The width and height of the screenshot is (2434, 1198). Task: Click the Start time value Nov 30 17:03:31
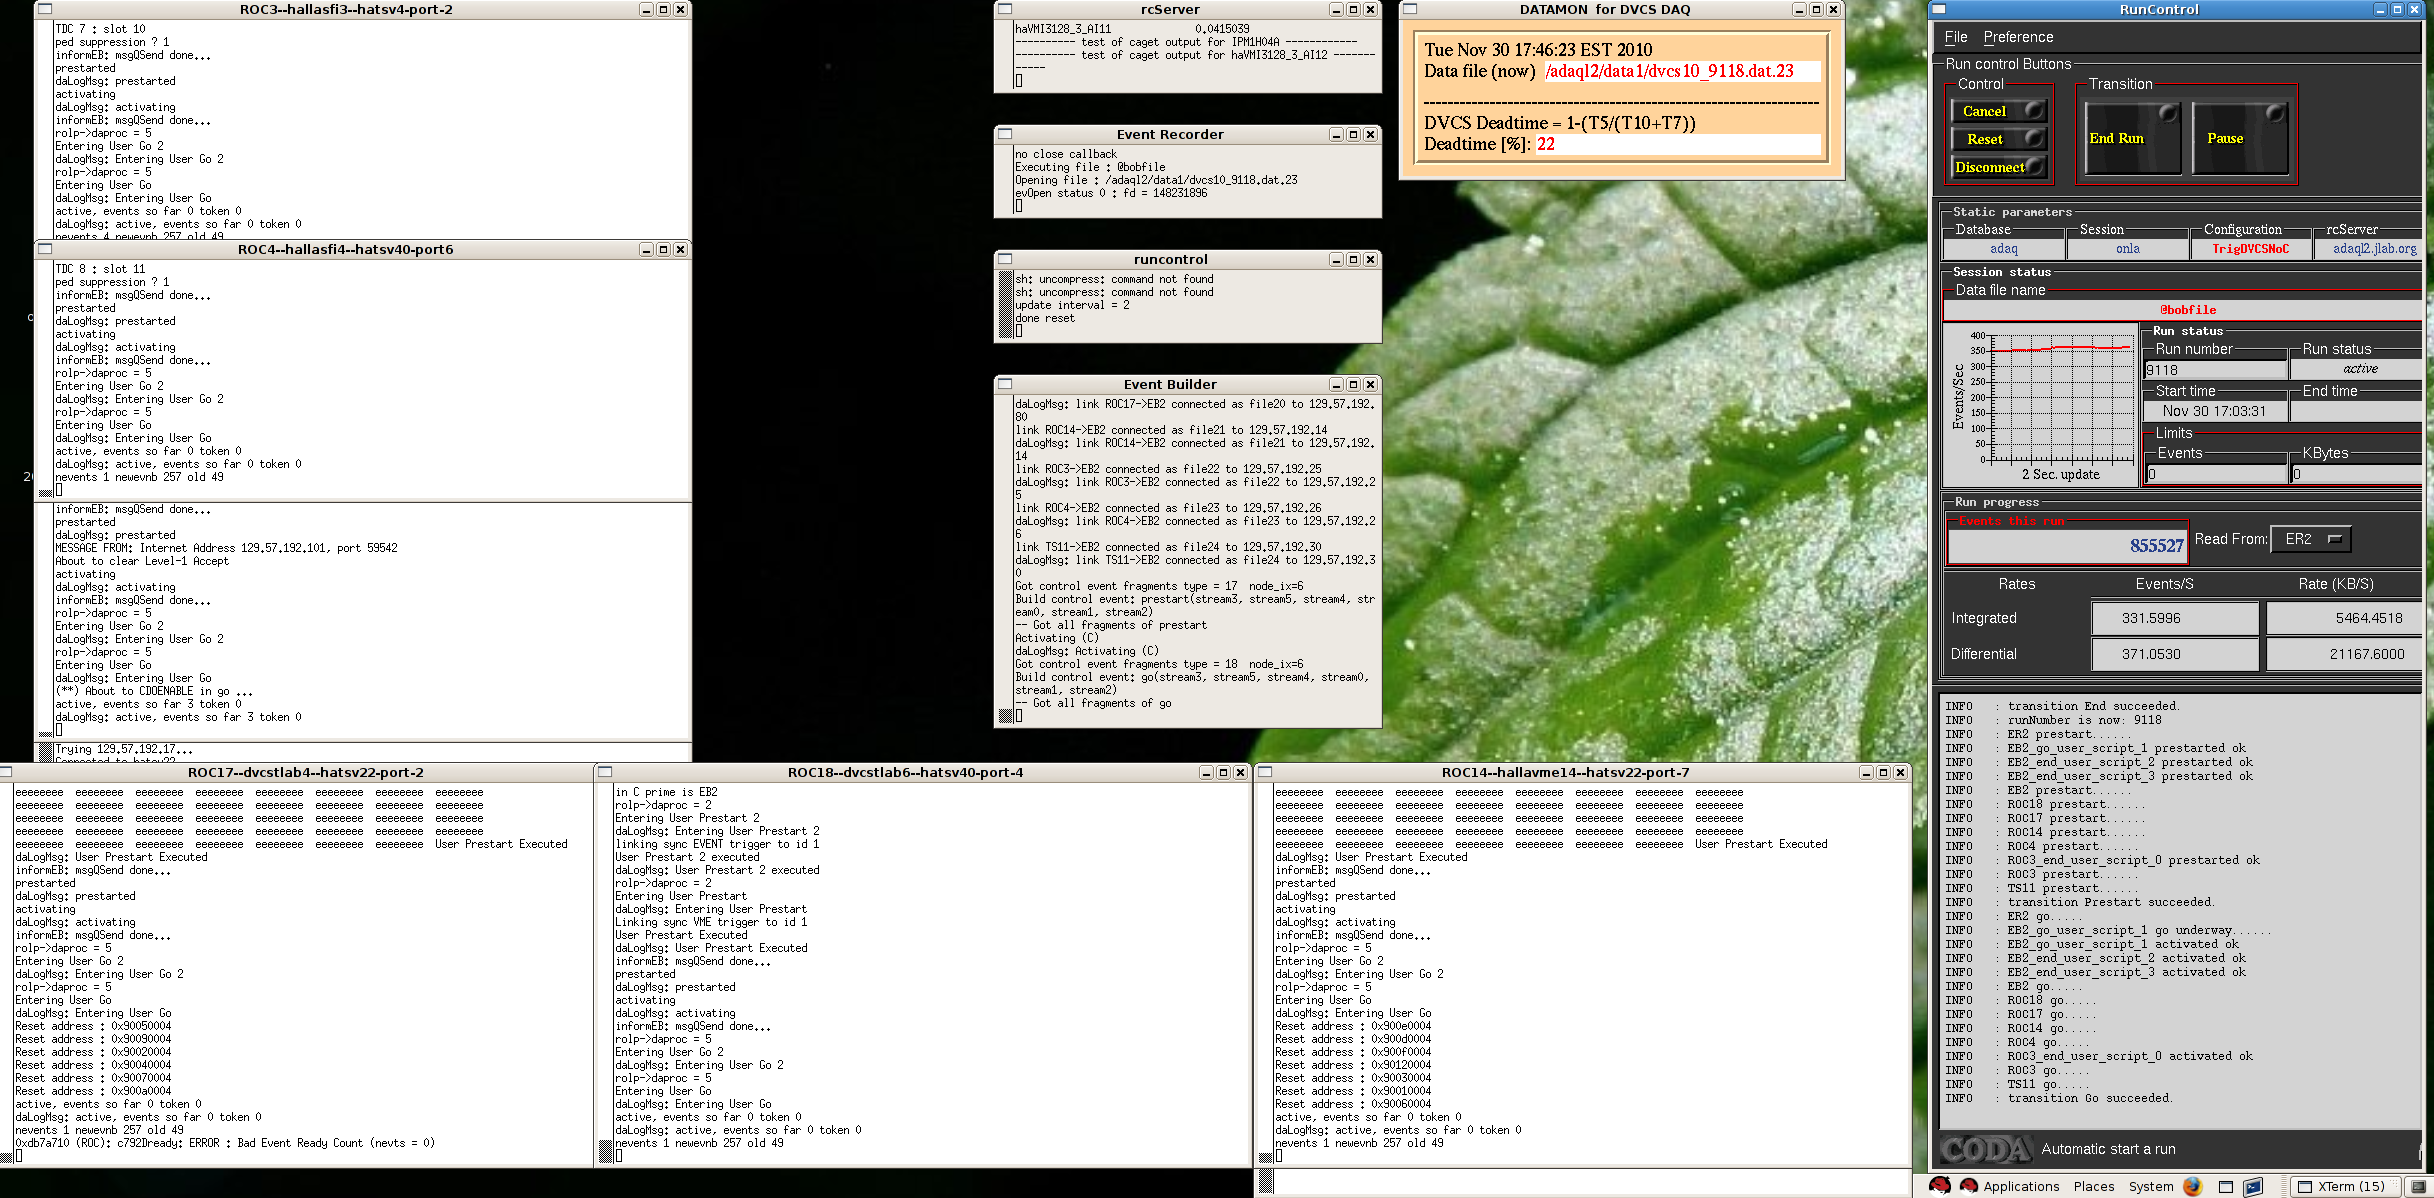[2215, 411]
